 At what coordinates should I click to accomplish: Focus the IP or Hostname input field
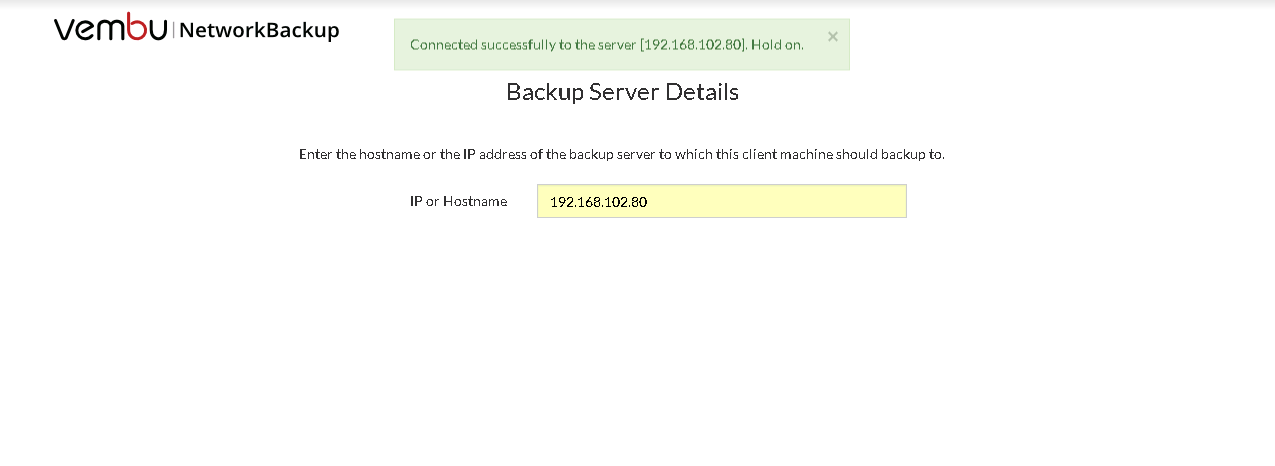coord(721,201)
